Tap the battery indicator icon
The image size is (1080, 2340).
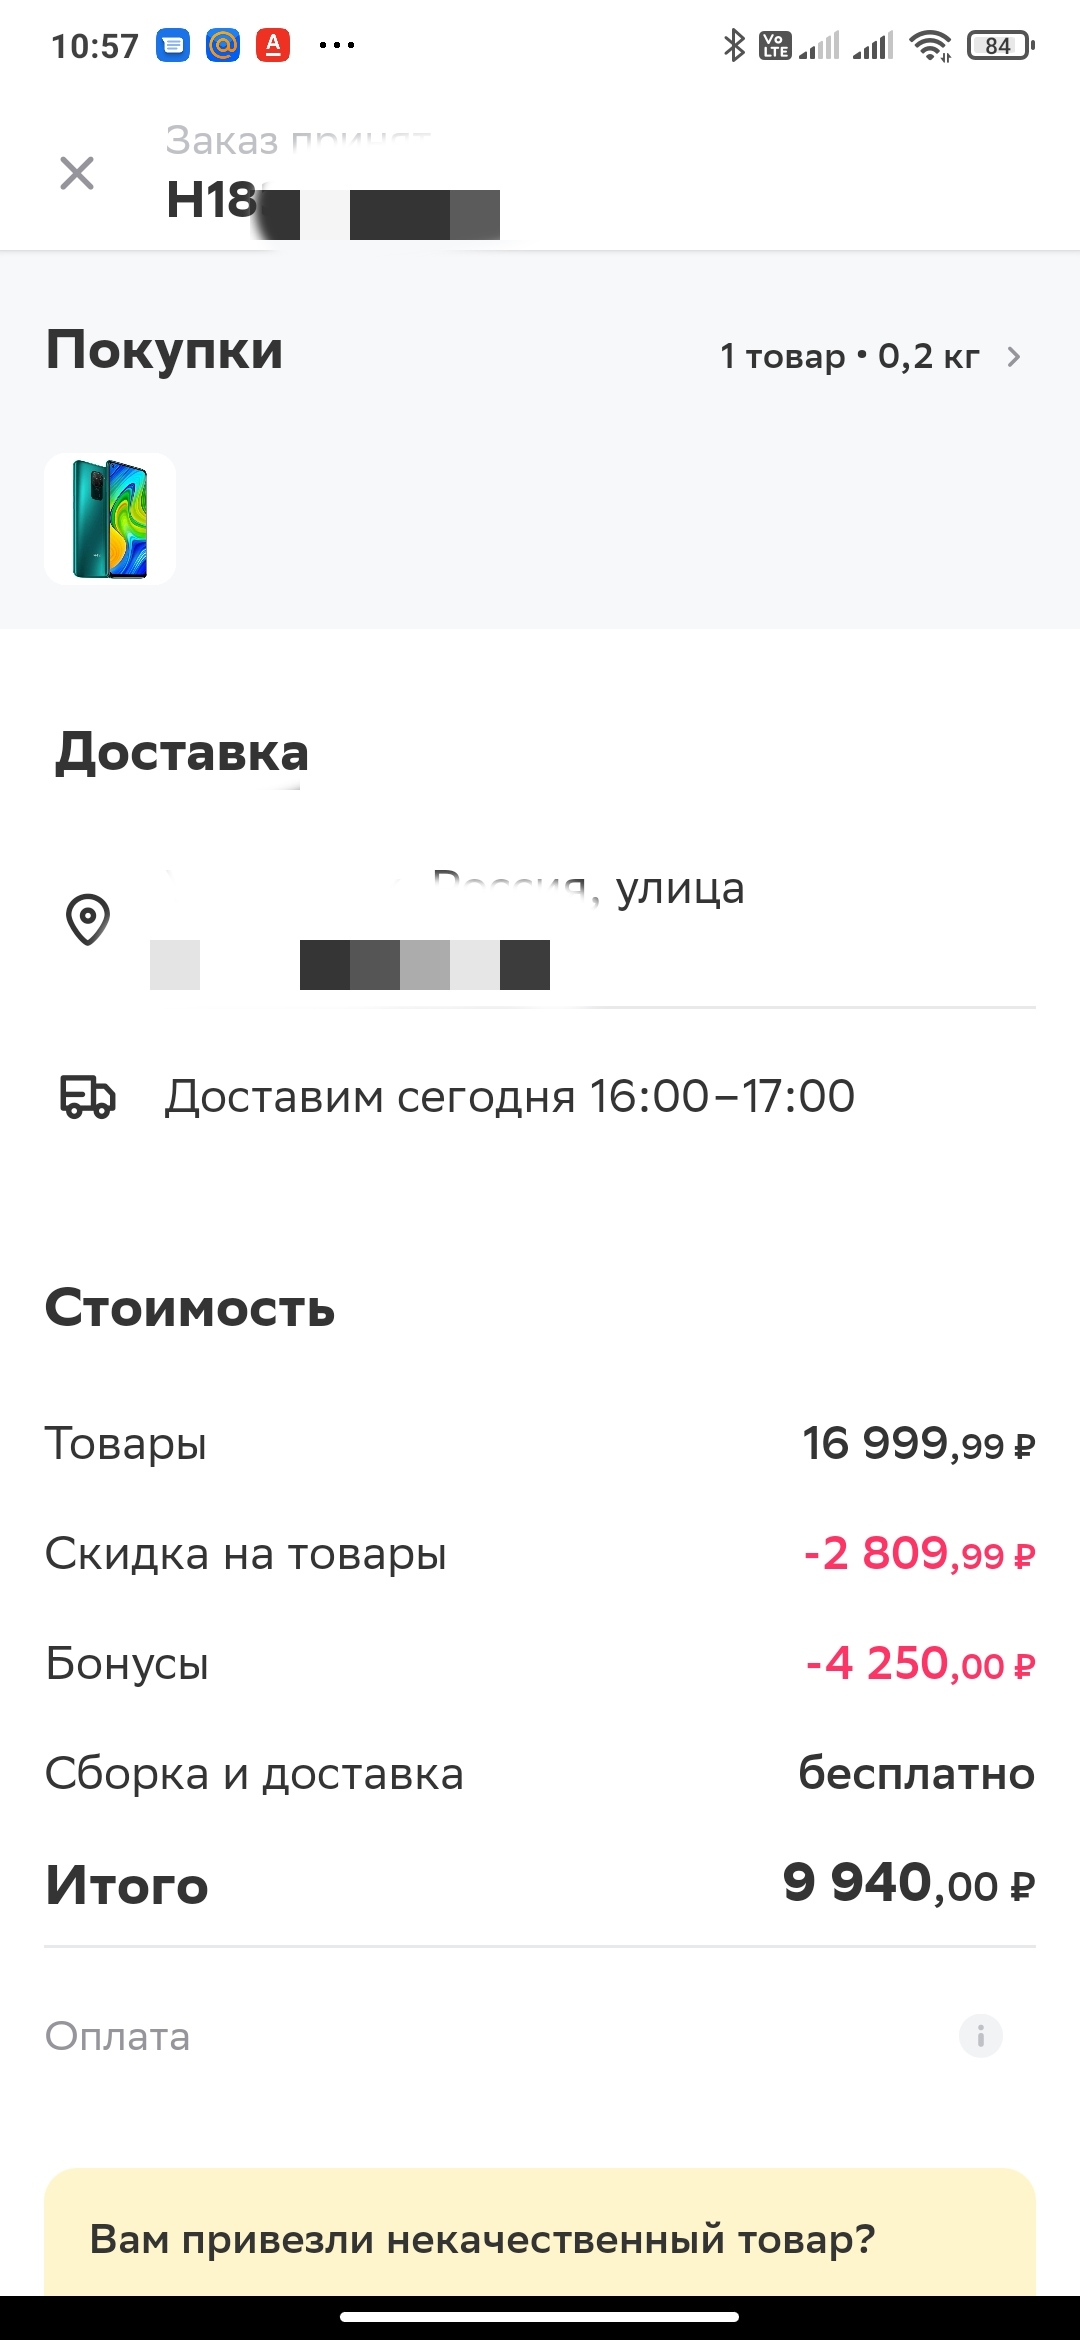[x=1000, y=45]
